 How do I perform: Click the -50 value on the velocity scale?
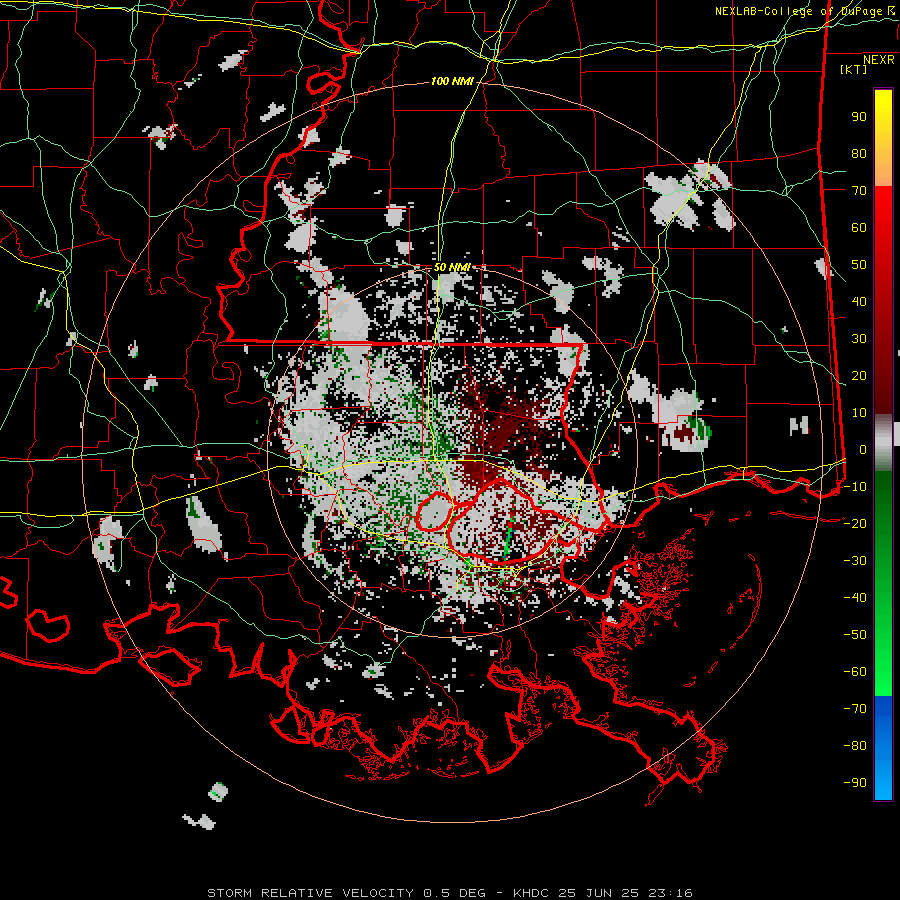click(x=855, y=635)
